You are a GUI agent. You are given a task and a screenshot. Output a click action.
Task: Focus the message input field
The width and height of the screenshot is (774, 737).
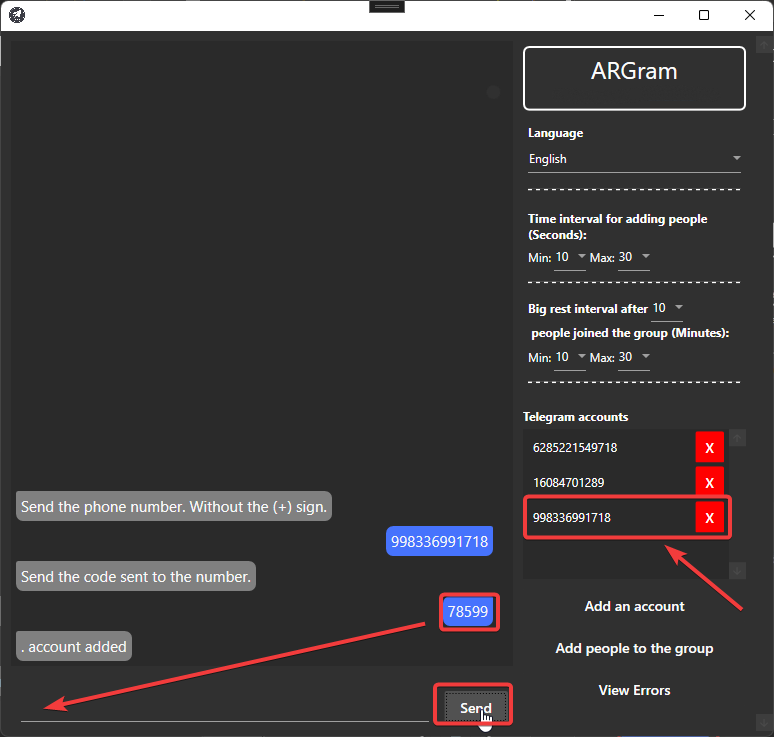(x=225, y=708)
